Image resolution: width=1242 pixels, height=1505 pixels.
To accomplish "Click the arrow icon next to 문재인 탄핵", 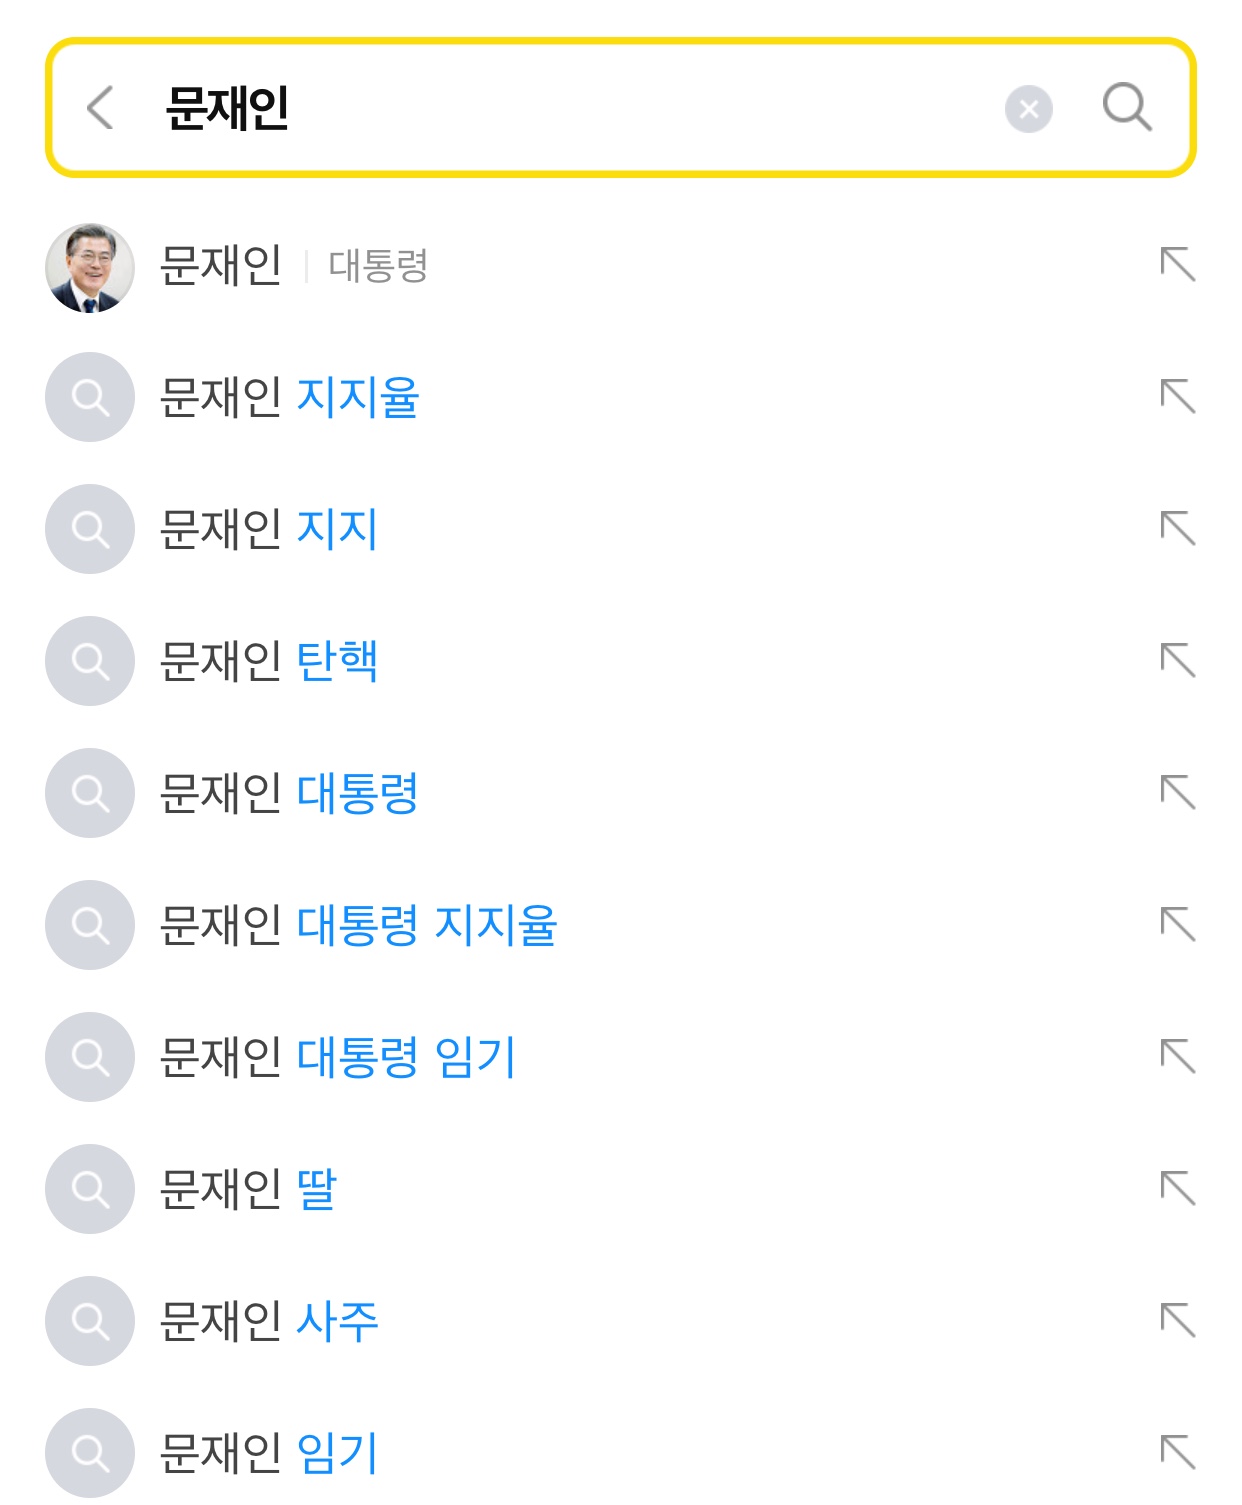I will point(1177,661).
